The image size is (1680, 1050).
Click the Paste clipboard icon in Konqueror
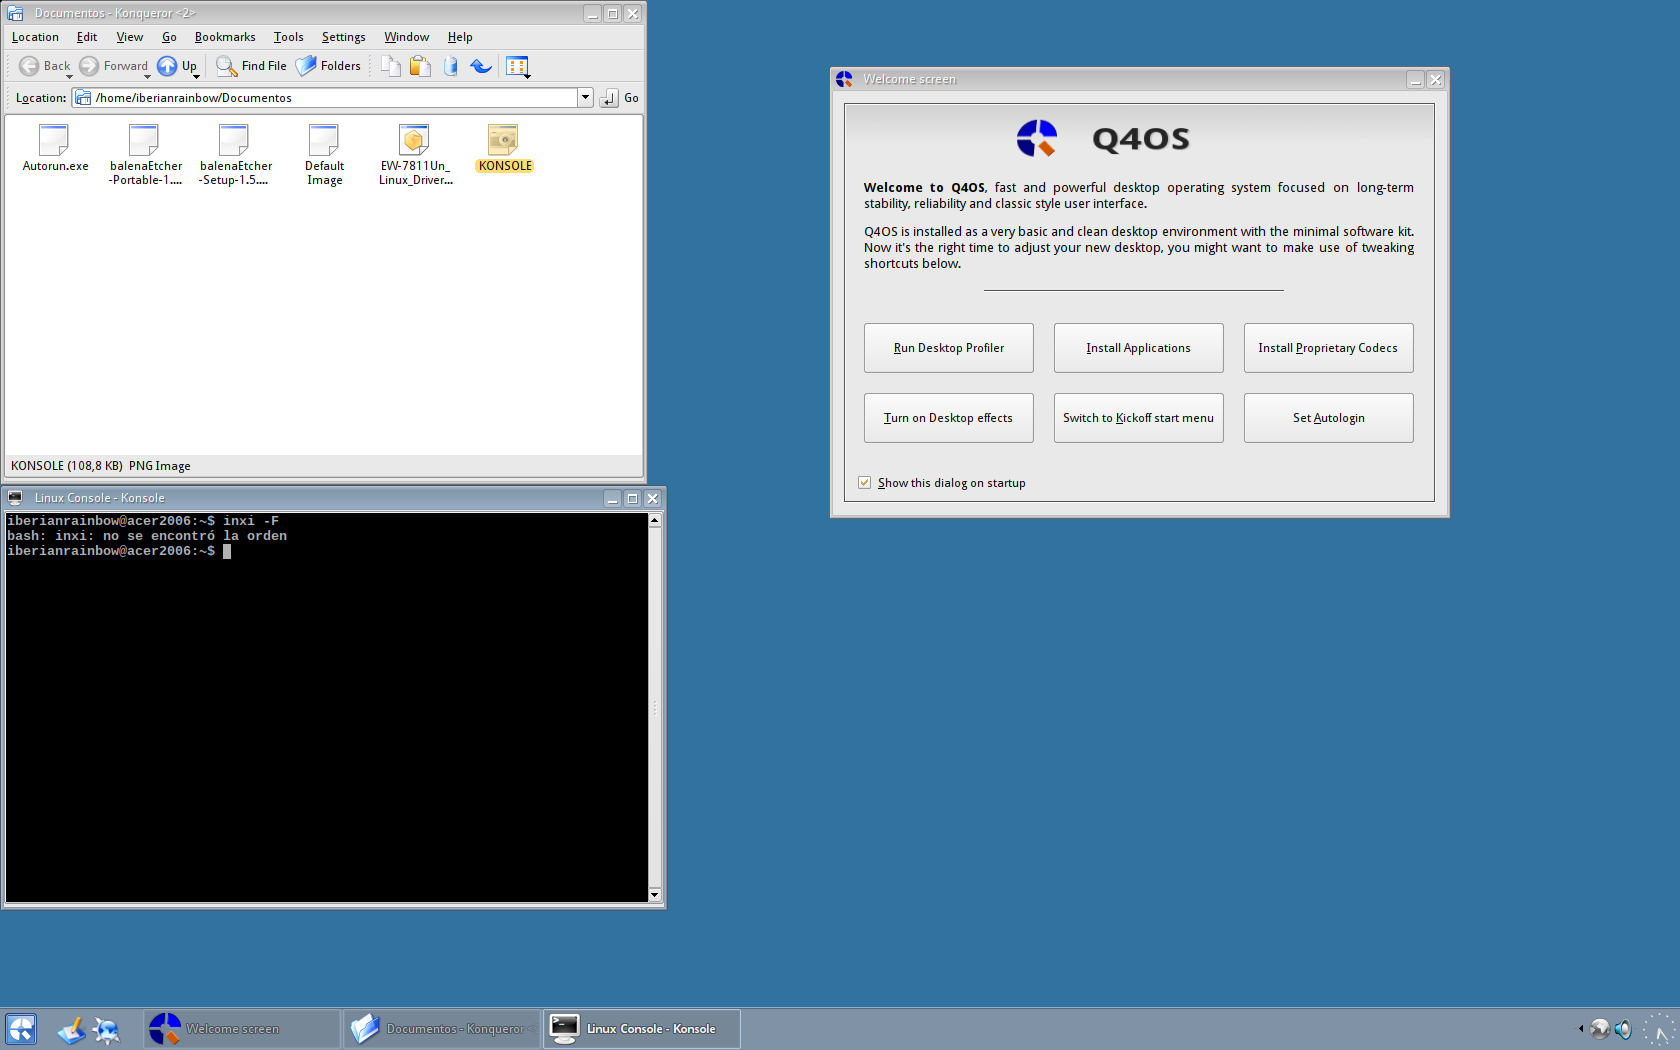coord(421,66)
